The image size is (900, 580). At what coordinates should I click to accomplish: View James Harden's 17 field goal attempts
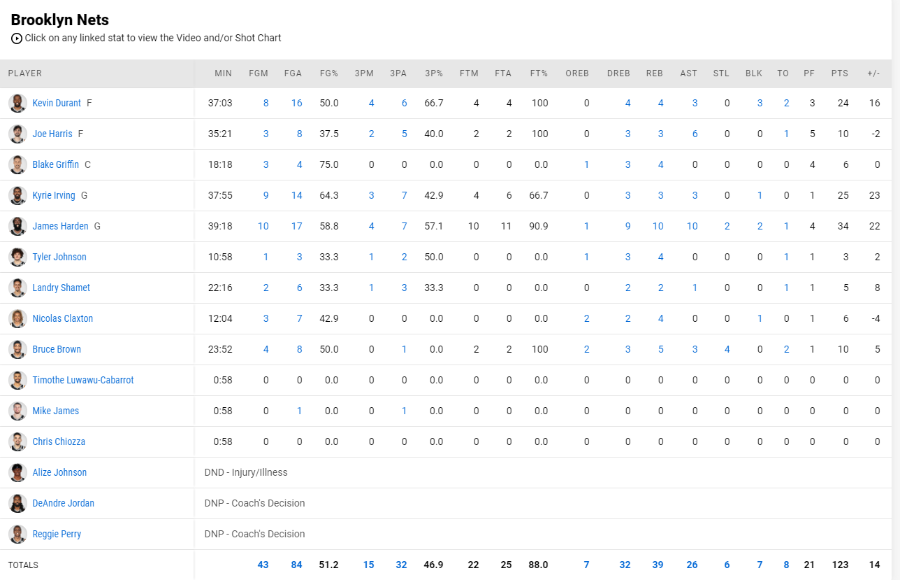coord(297,226)
